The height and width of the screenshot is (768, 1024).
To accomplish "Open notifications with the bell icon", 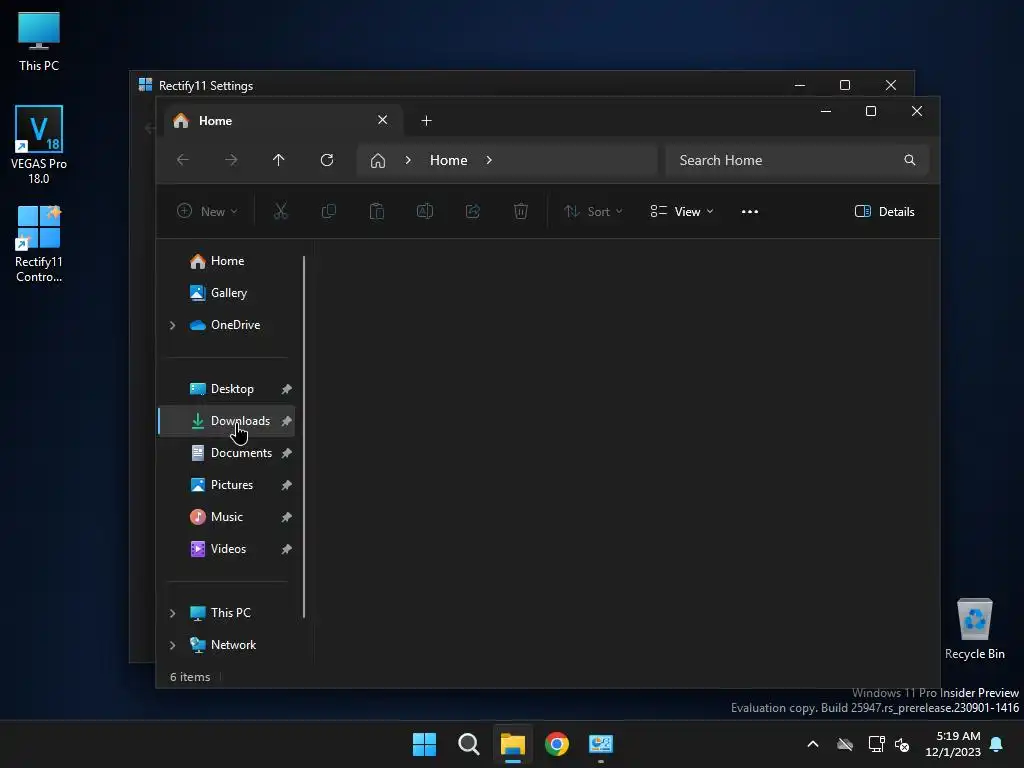I will point(997,744).
